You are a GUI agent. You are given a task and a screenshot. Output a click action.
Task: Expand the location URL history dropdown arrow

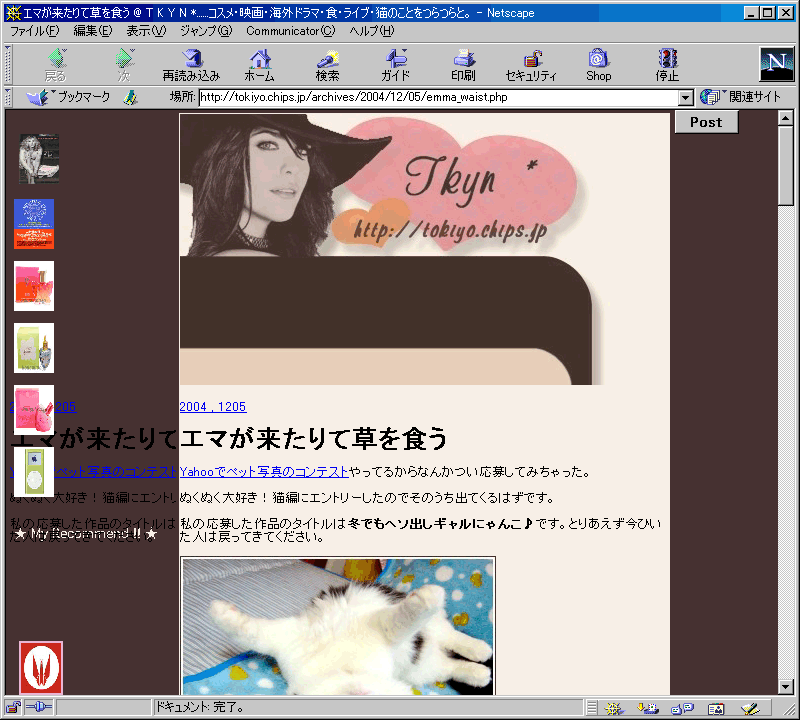tap(686, 97)
